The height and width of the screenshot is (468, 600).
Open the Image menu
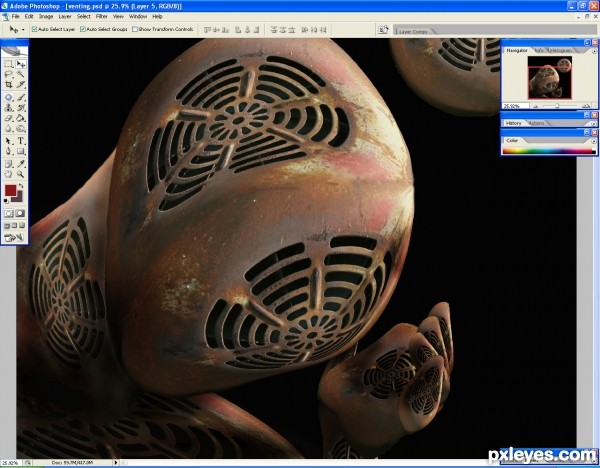tap(46, 16)
